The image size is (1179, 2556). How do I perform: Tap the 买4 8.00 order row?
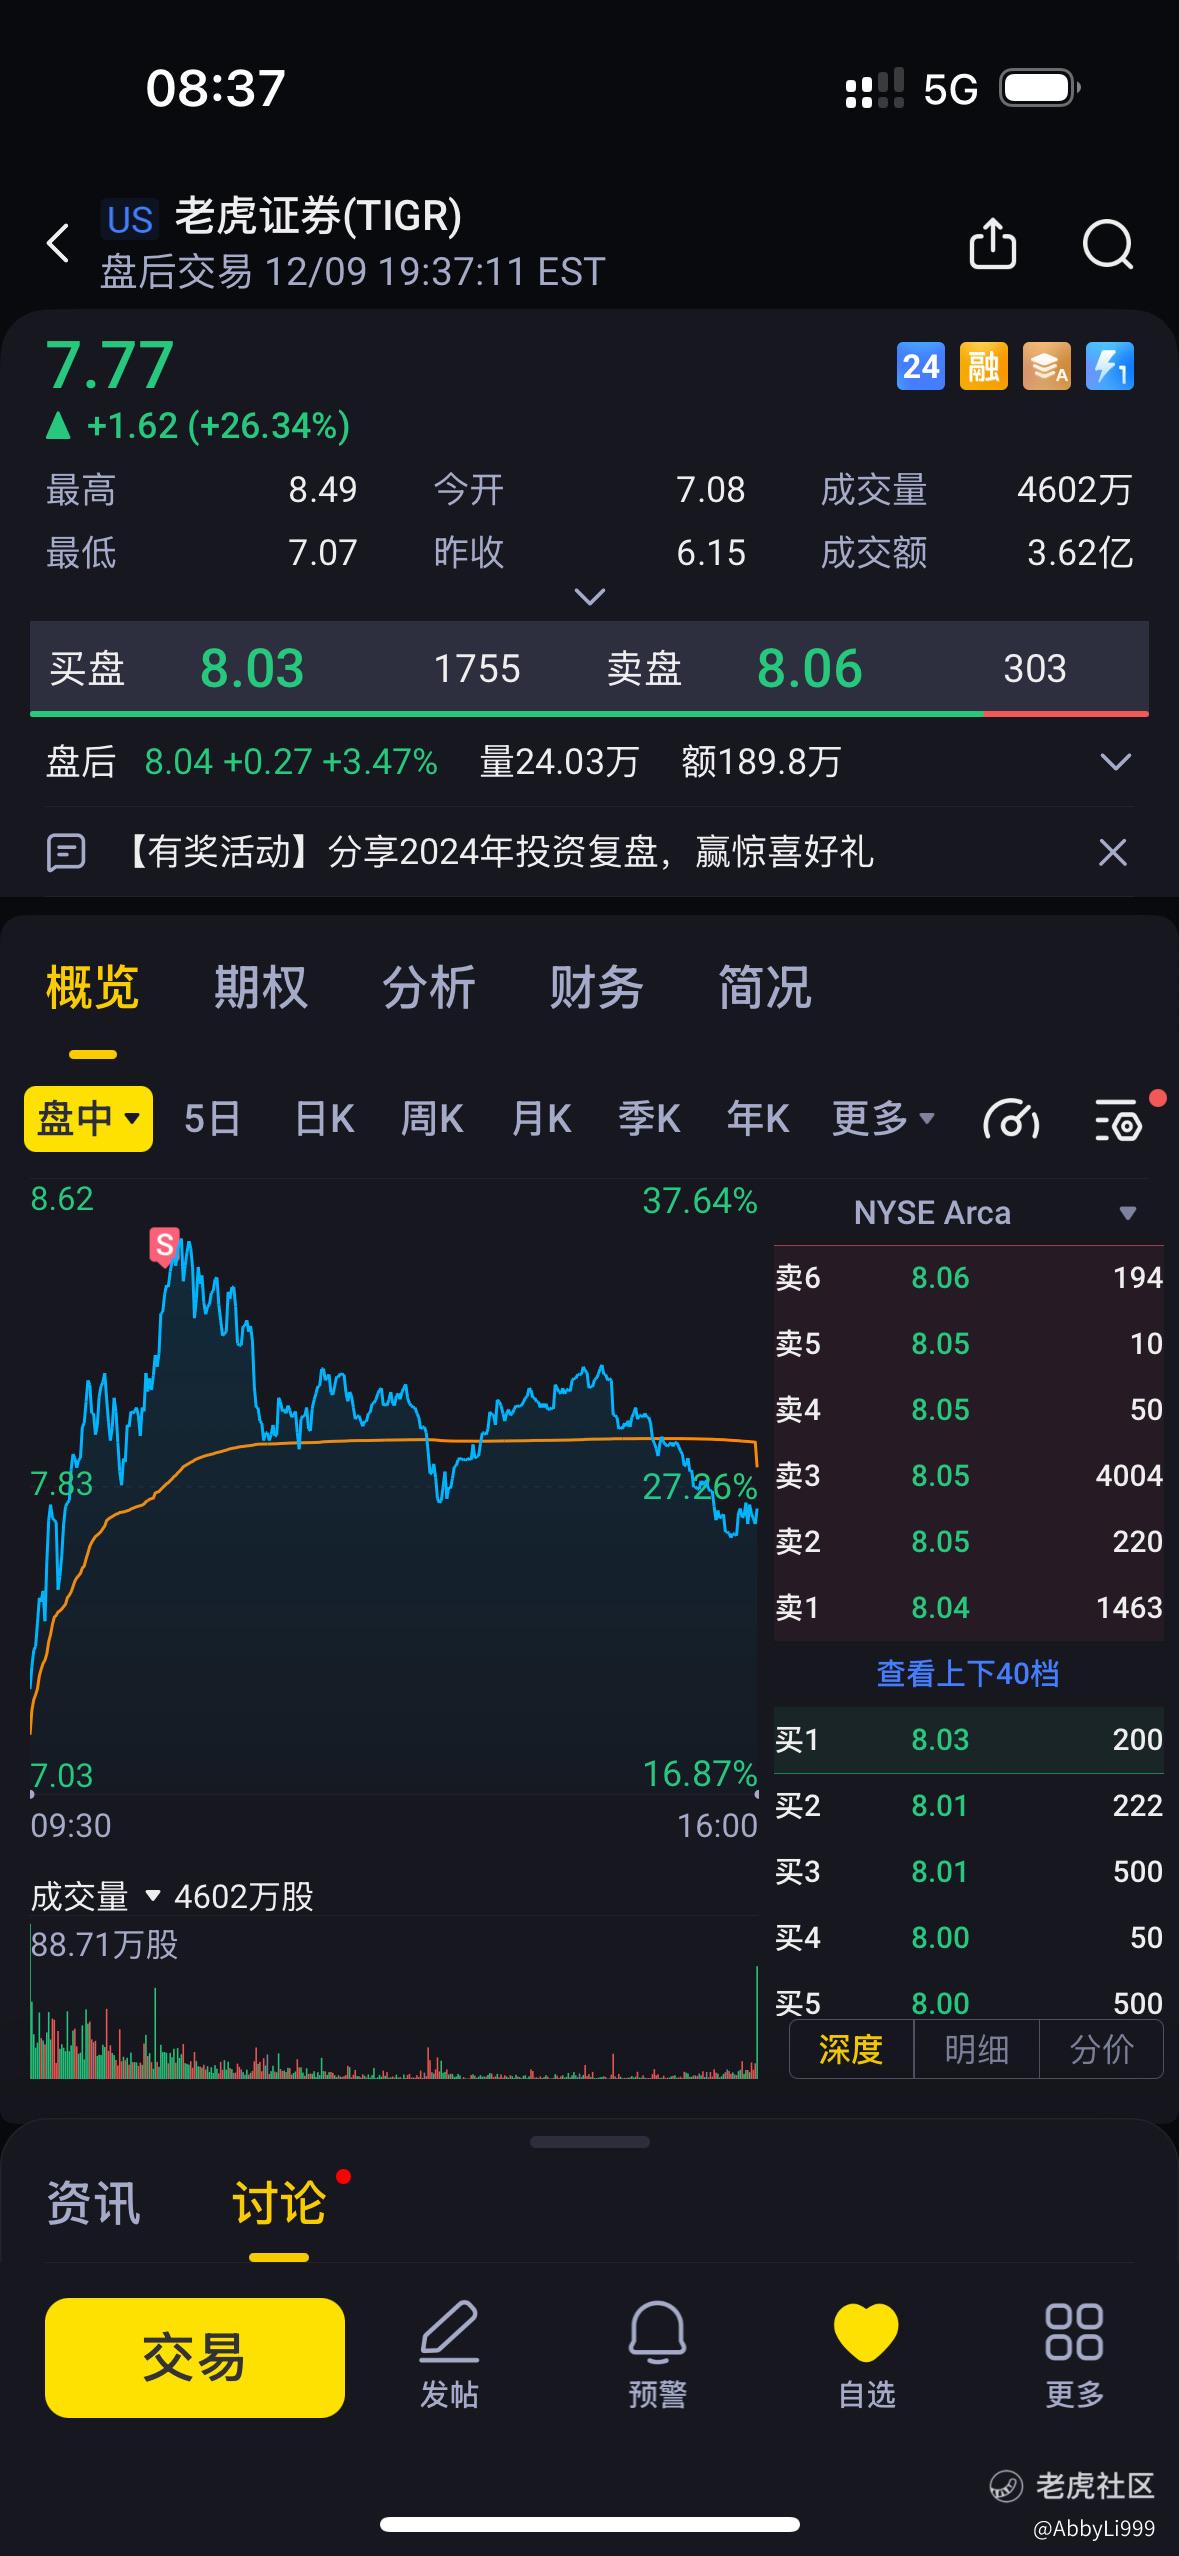(x=968, y=1937)
